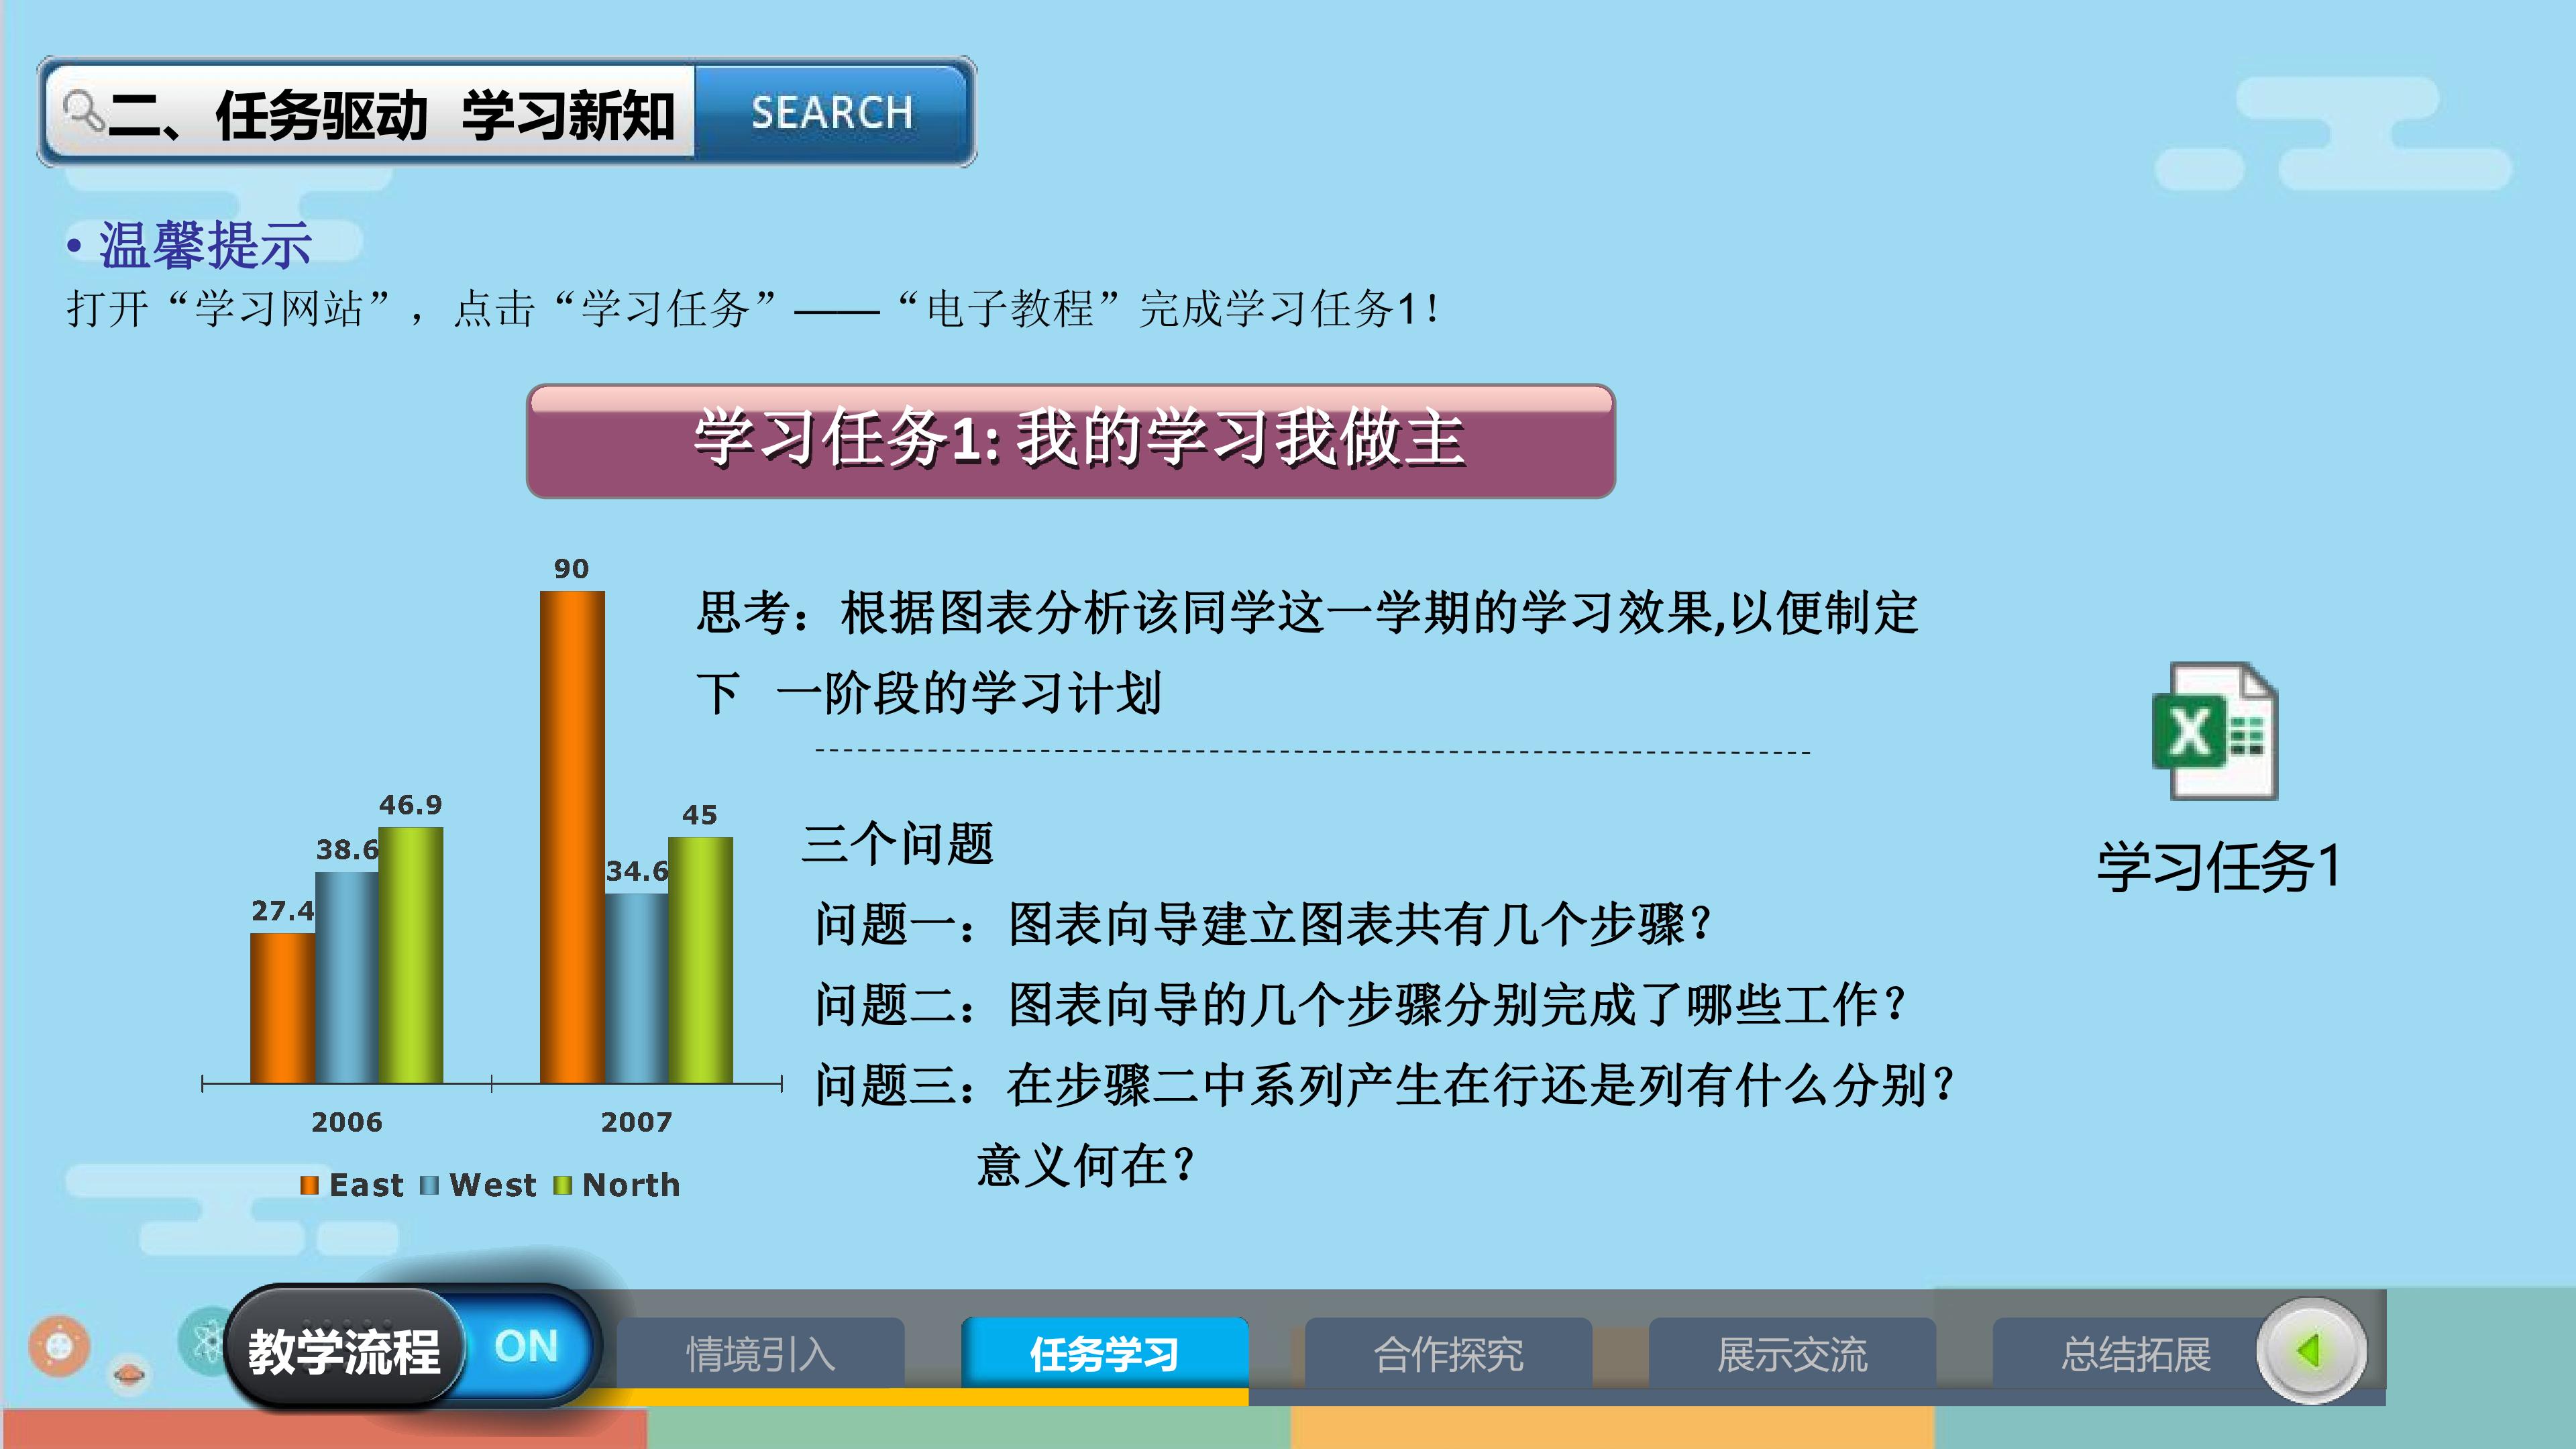Switch to the 情境引入 tab
Screen dimensions: 2576x1449
coord(761,1354)
